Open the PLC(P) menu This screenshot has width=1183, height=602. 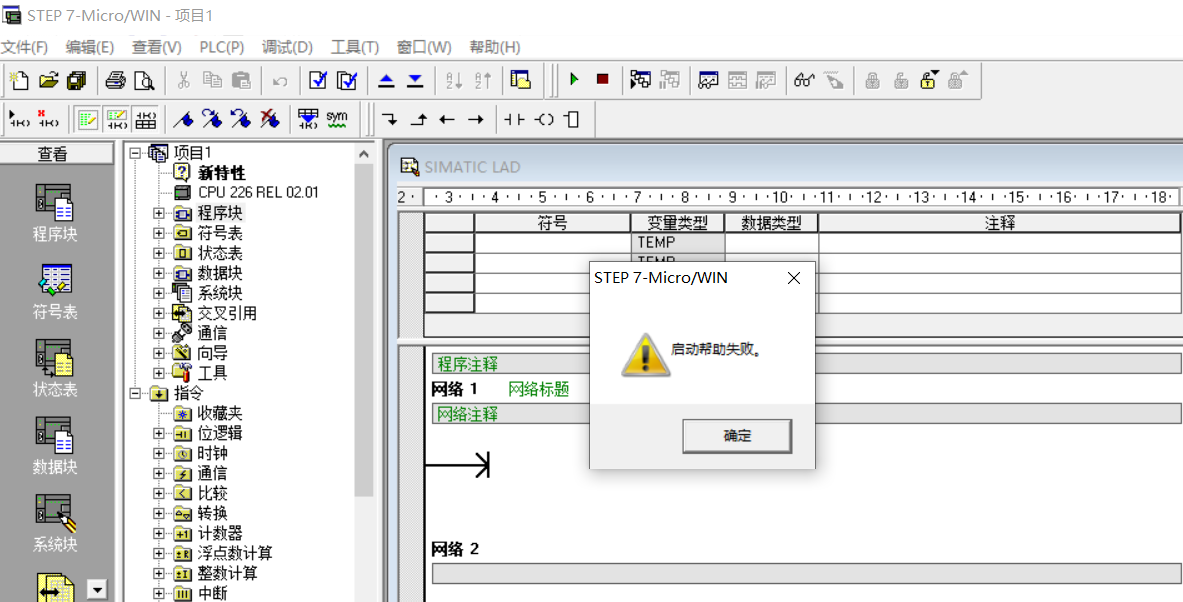[222, 48]
